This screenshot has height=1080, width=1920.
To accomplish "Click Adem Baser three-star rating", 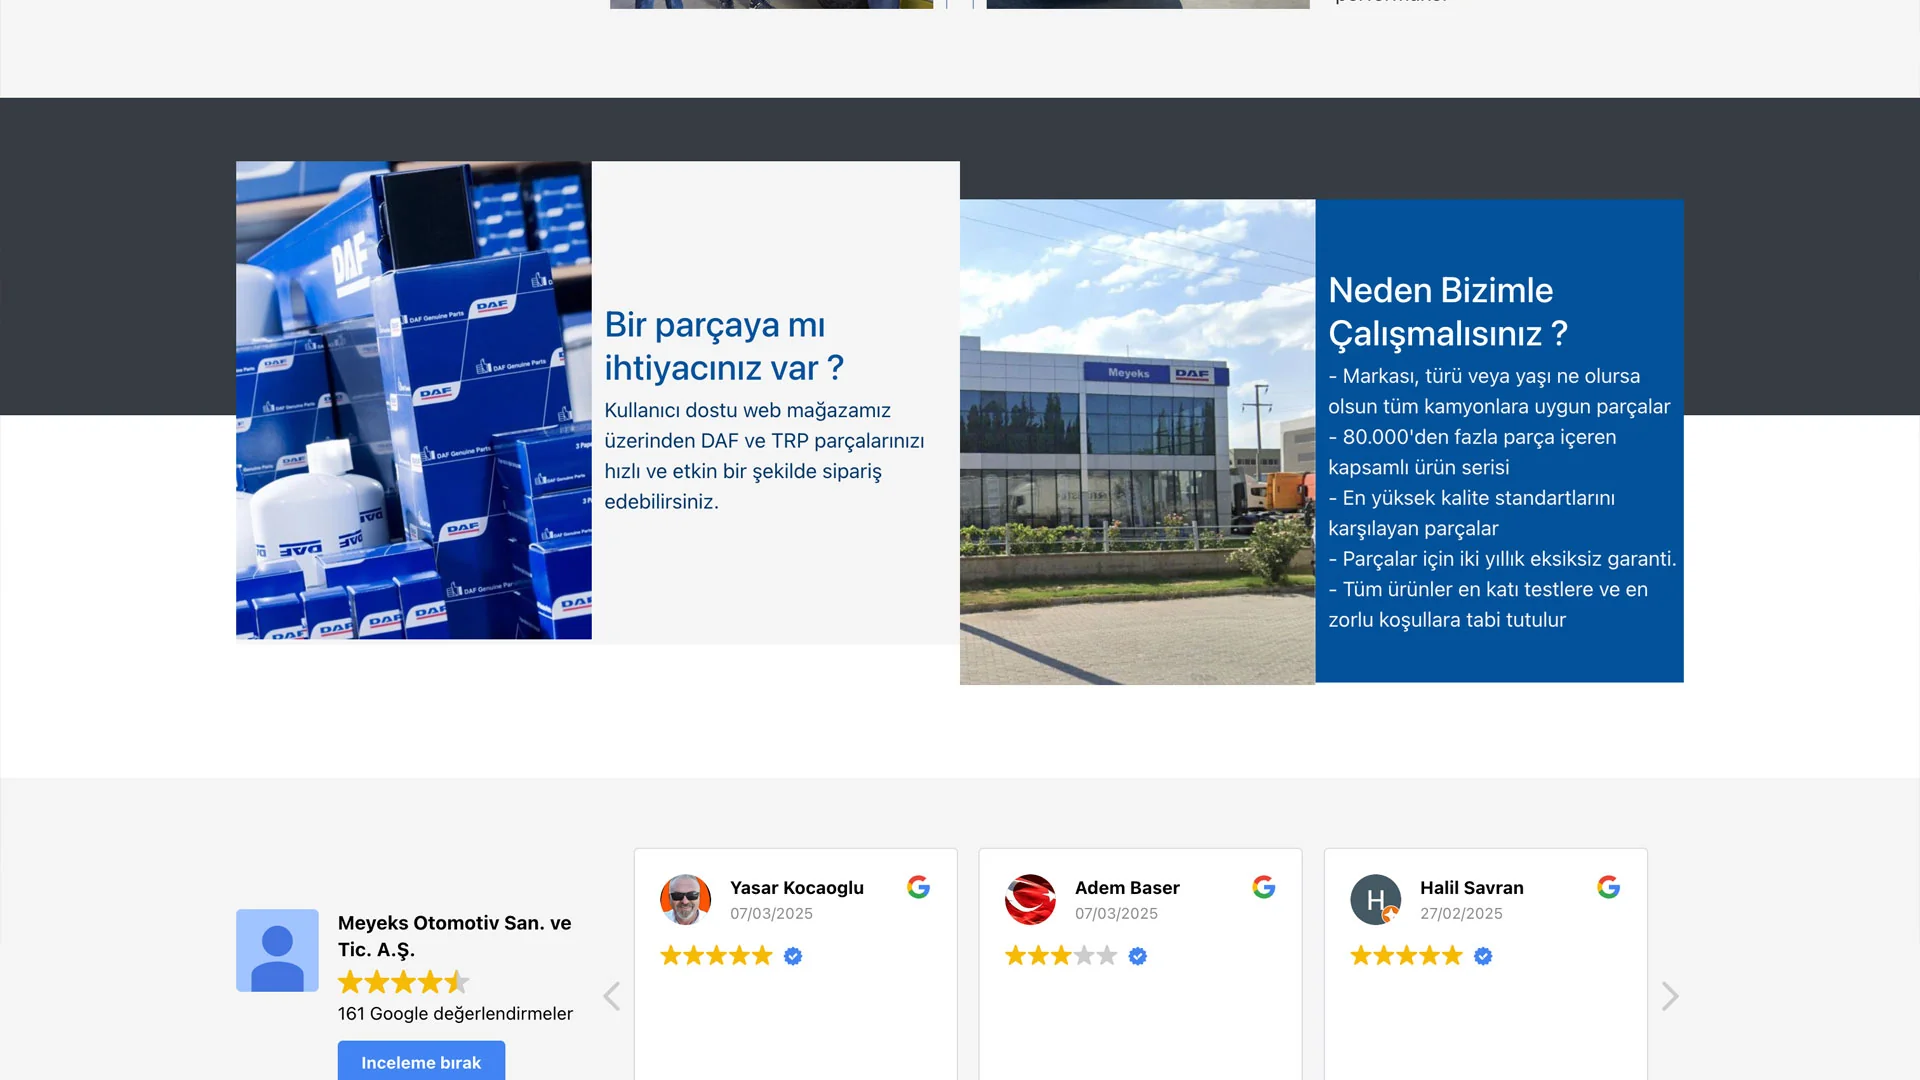I will coord(1060,956).
